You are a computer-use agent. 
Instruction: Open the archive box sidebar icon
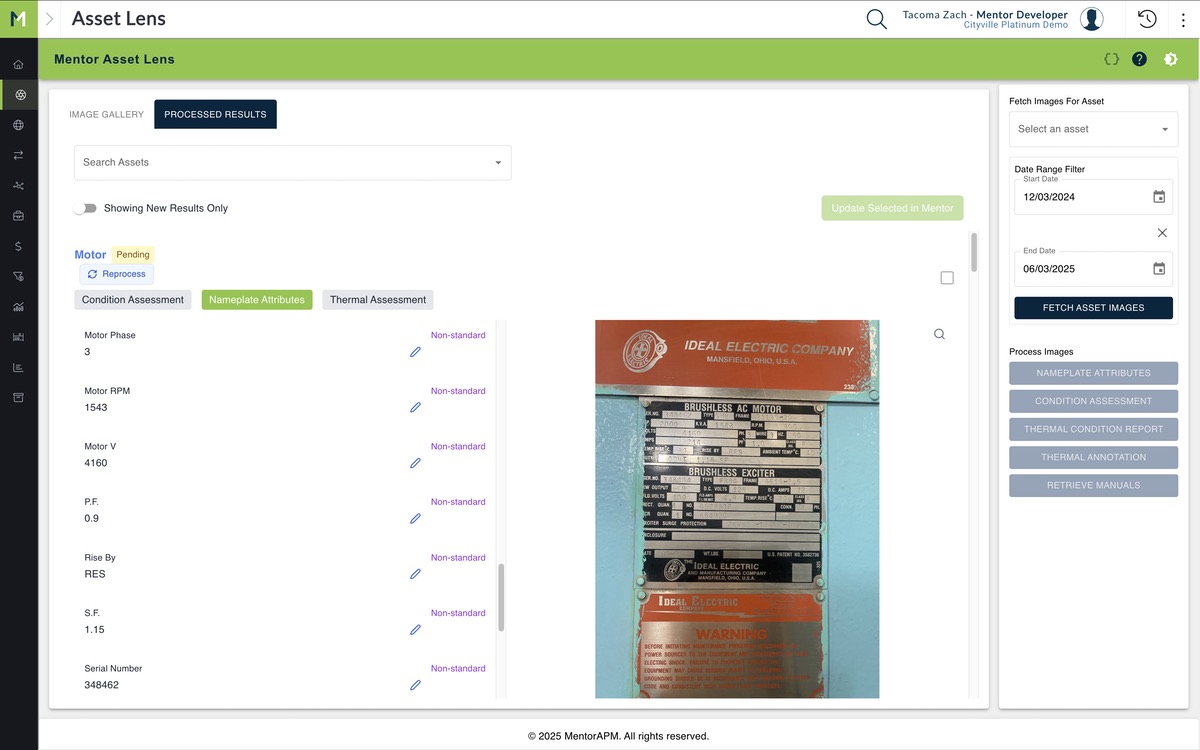pos(19,397)
